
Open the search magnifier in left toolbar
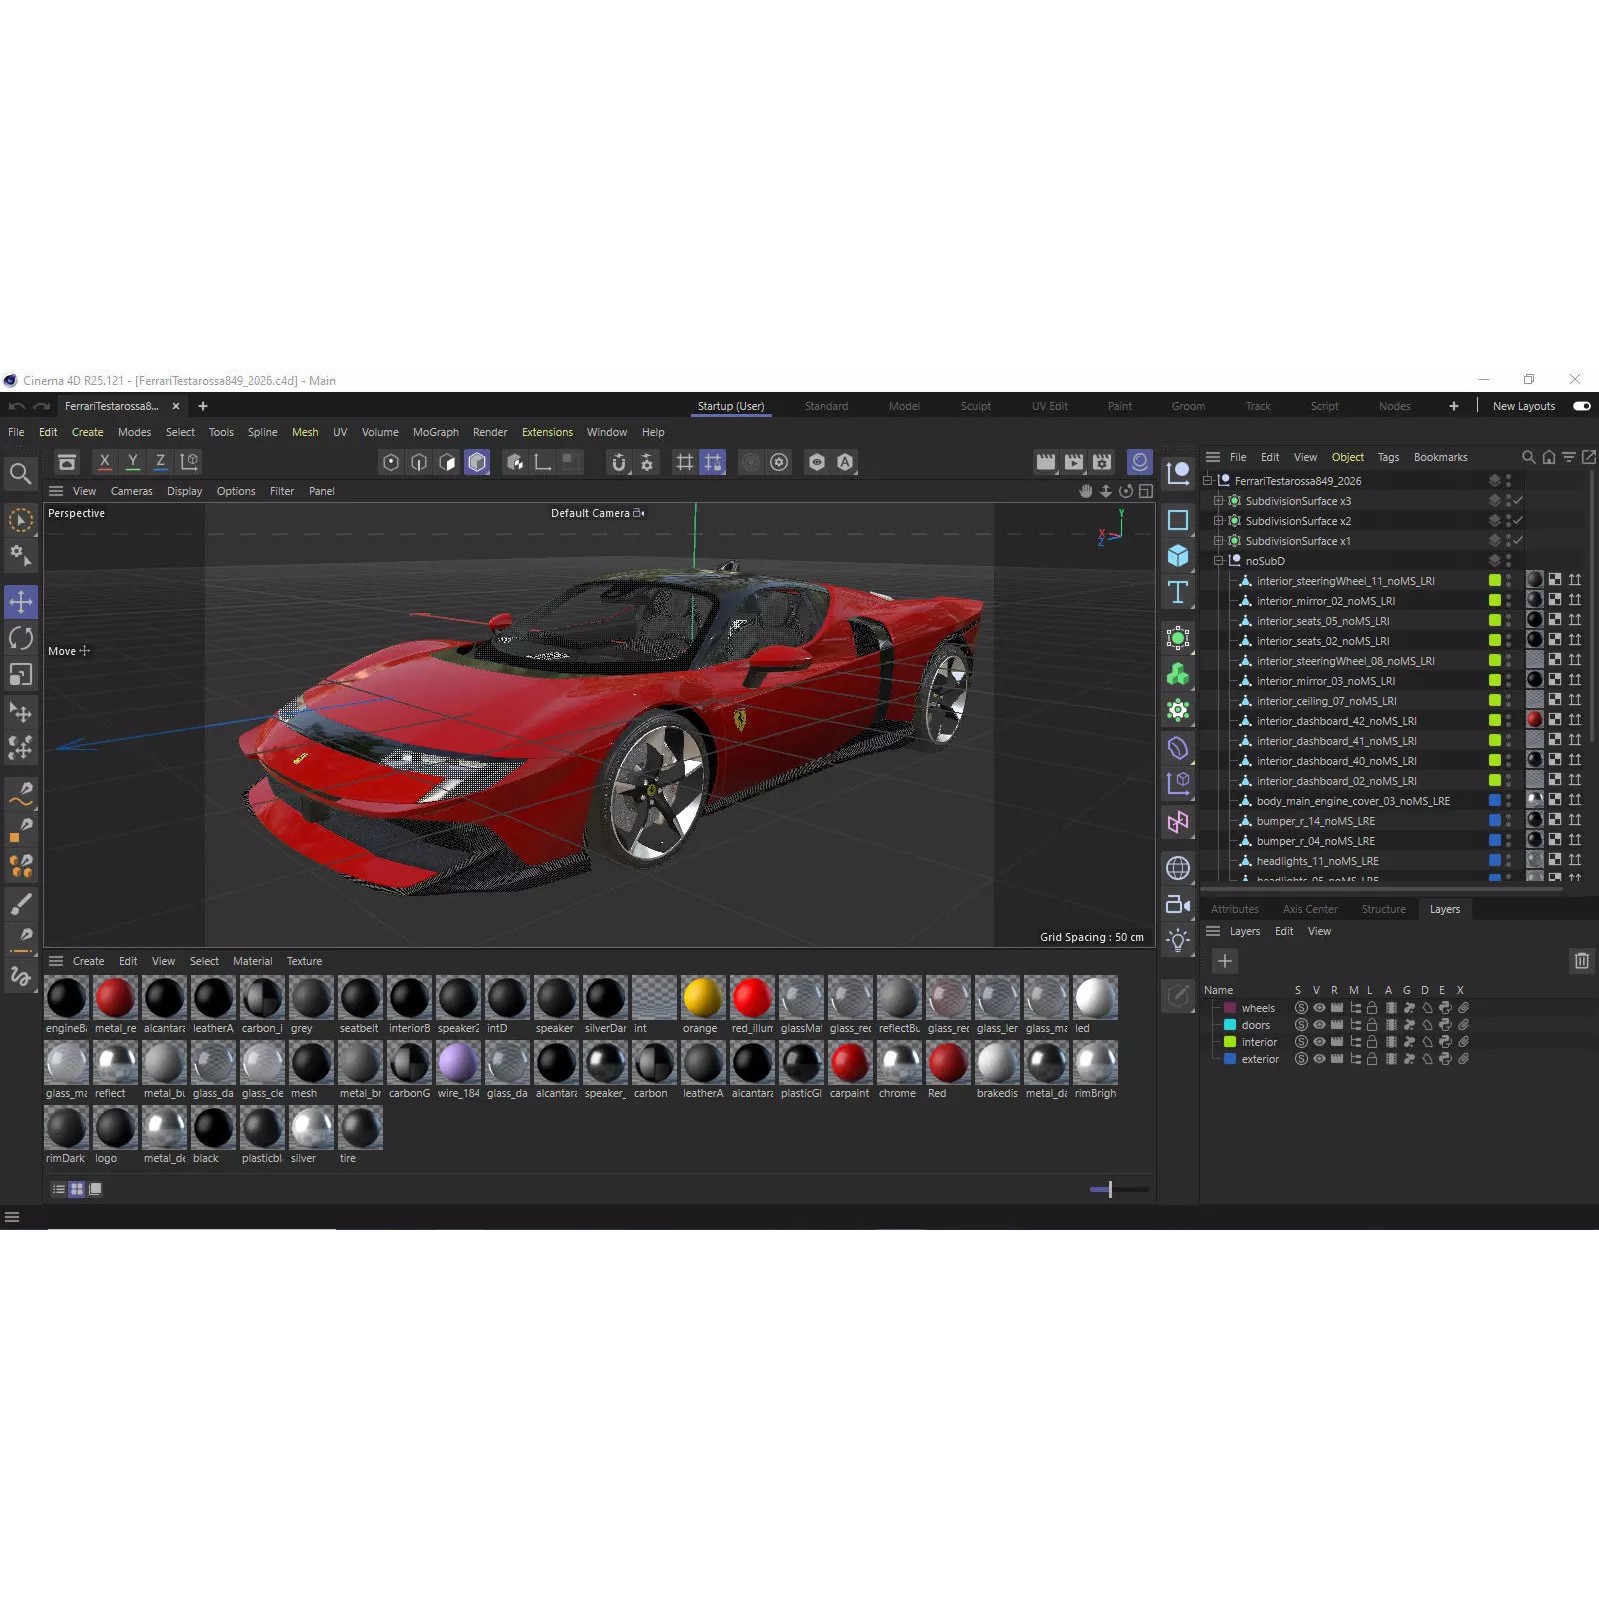click(20, 473)
